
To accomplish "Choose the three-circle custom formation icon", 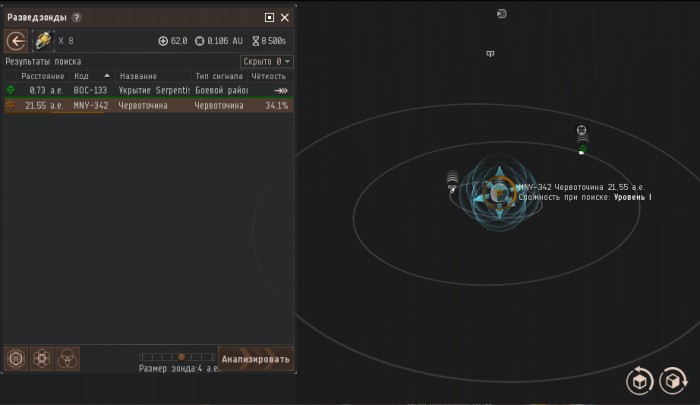I will point(67,359).
